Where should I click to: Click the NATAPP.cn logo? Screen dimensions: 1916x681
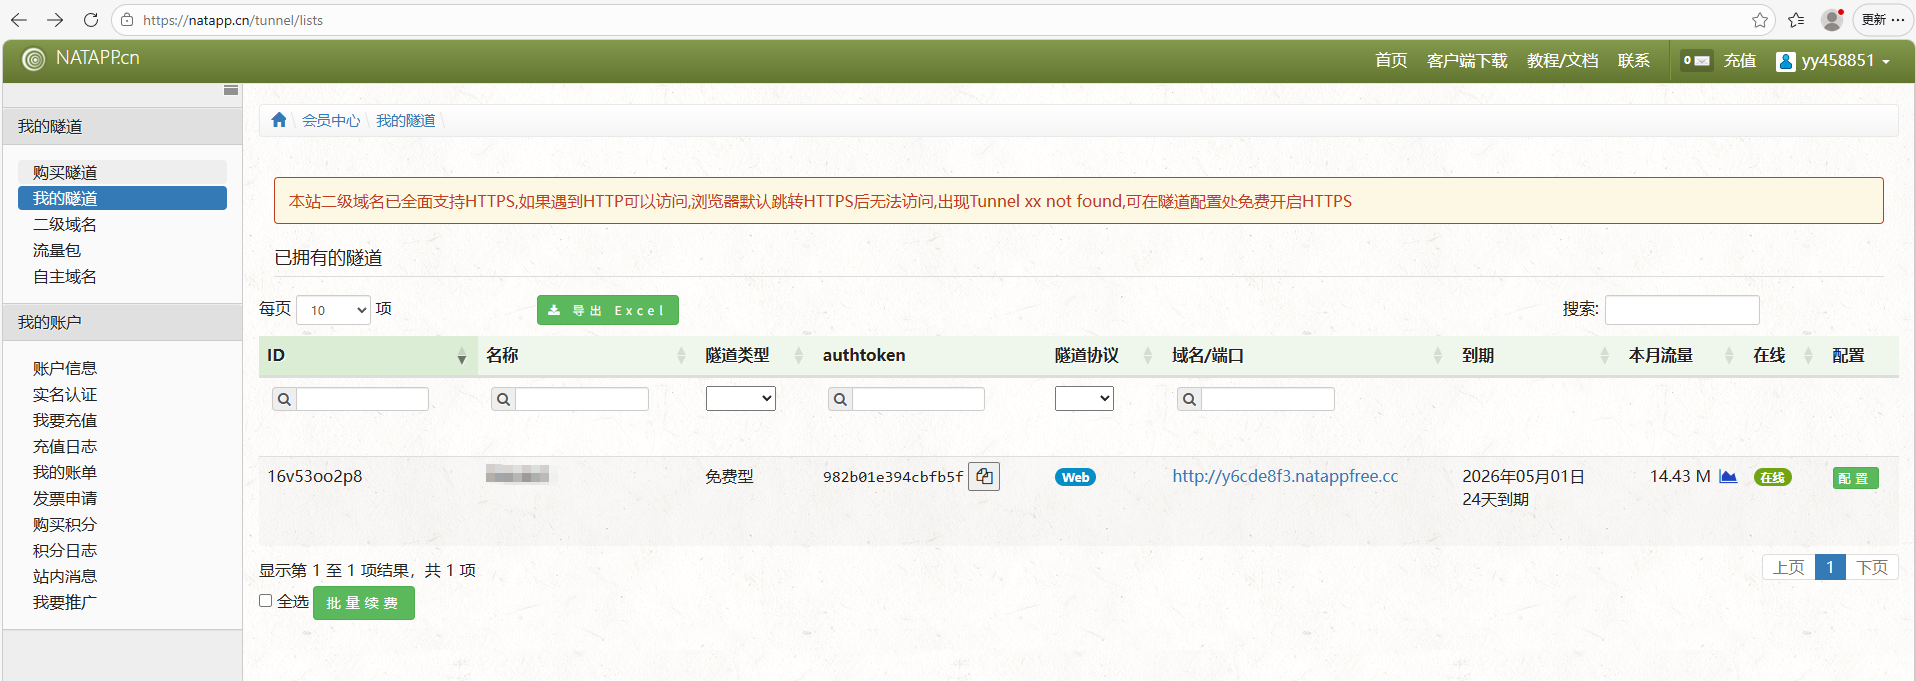[x=81, y=59]
